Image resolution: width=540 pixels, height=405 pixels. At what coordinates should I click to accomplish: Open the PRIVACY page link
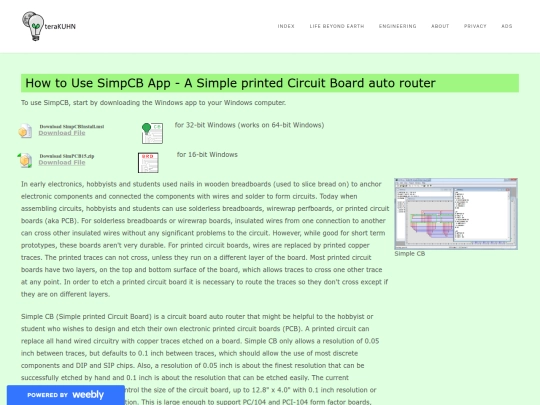point(475,26)
